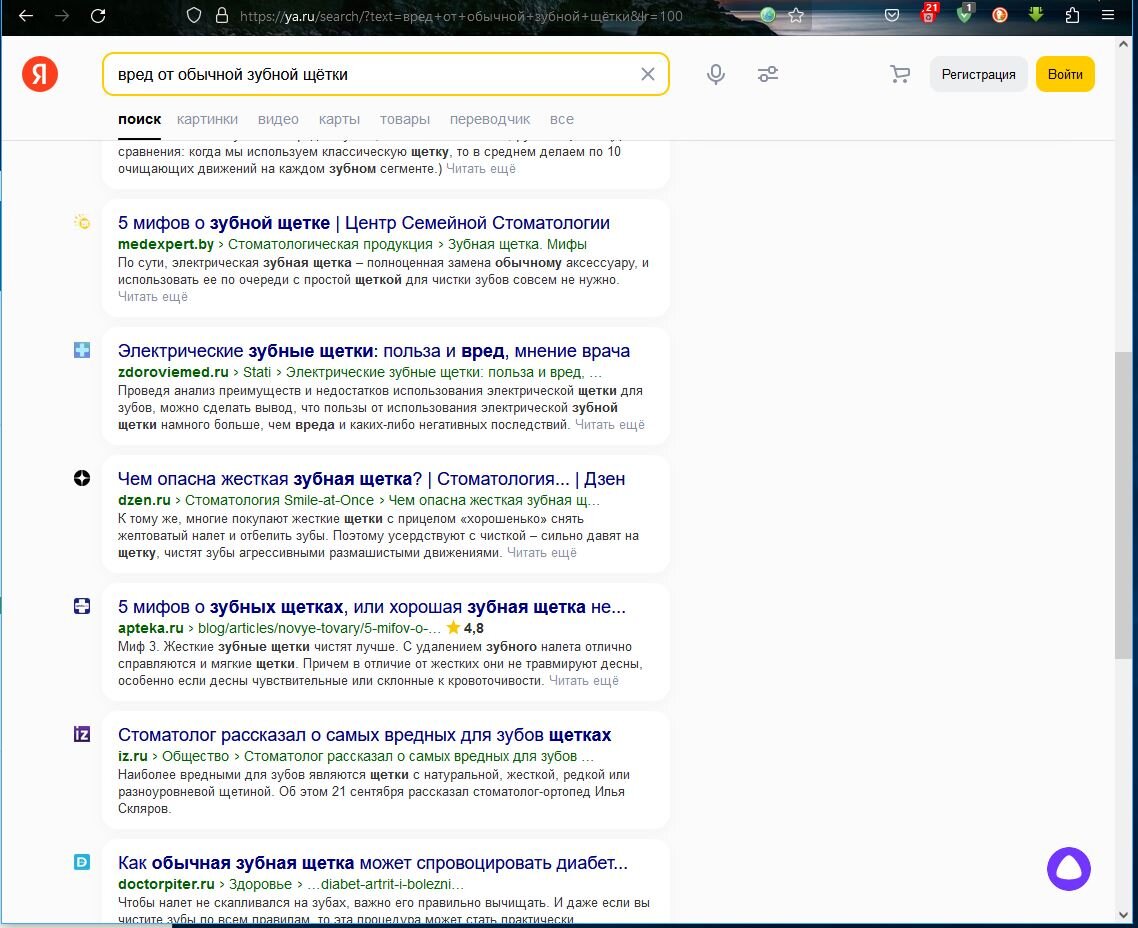Click the green shield extension icon
Viewport: 1138px width, 928px height.
pyautogui.click(x=965, y=14)
